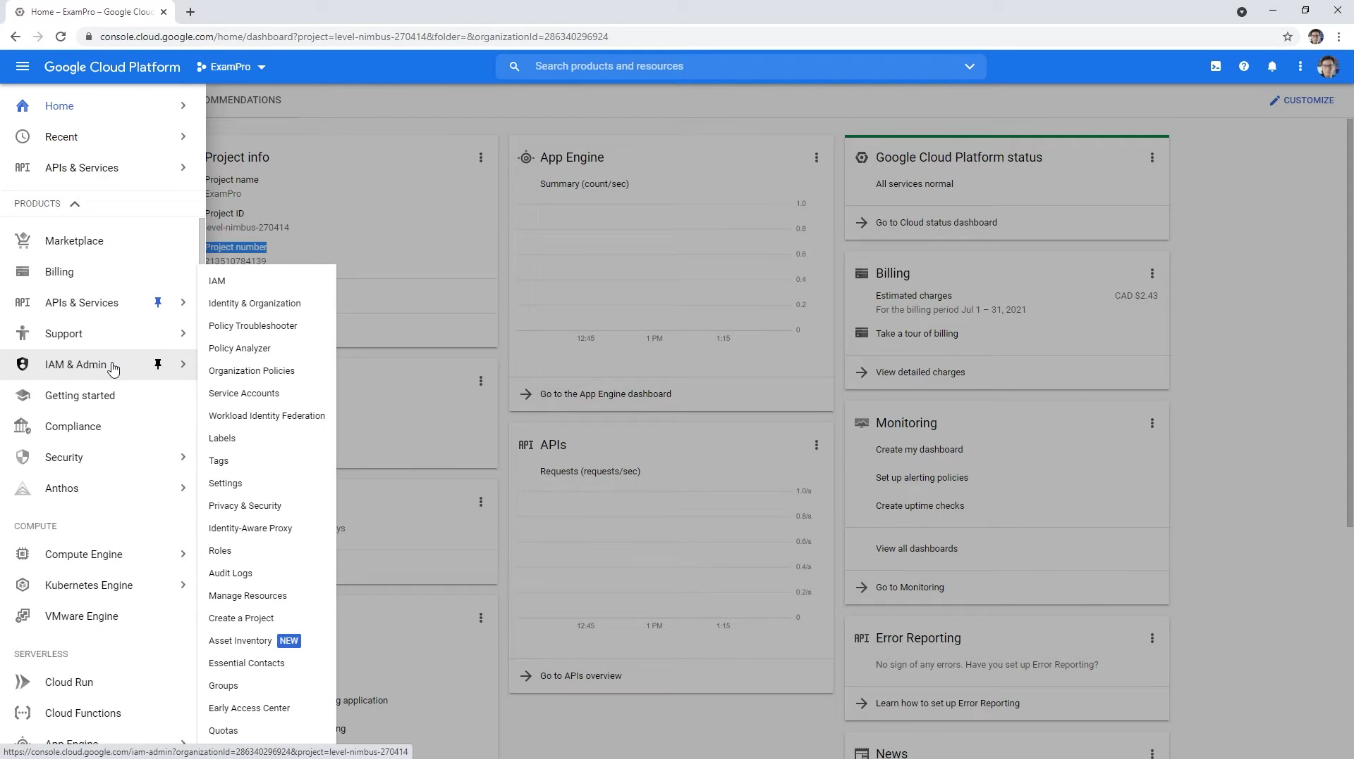The height and width of the screenshot is (759, 1354).
Task: Choose Roles in the IAM submenu
Action: click(219, 551)
